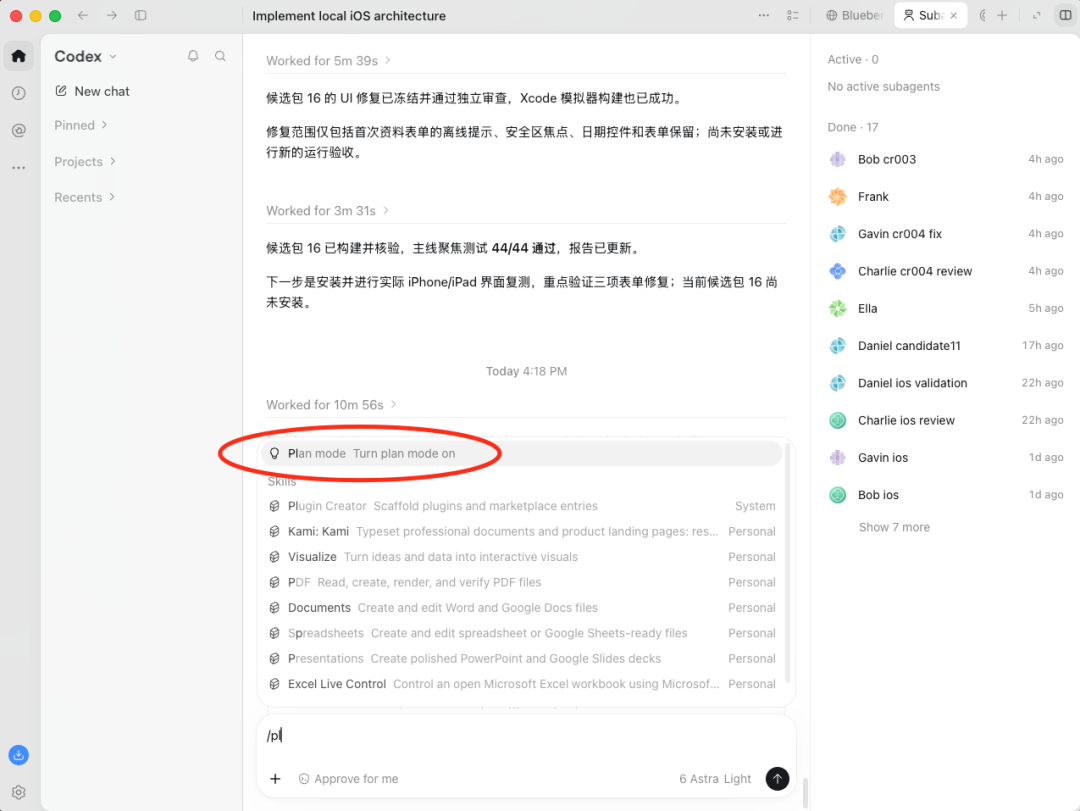Click the Done · 17 header

coord(853,127)
